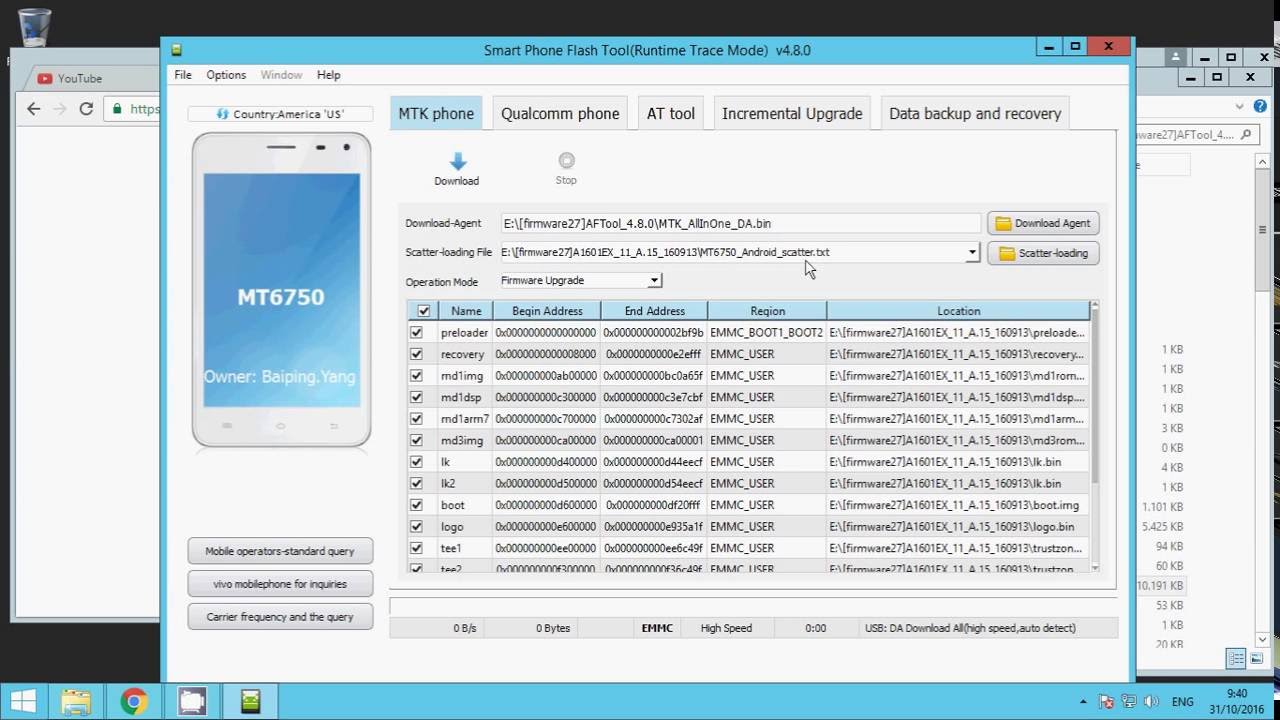Click the Country globe icon

(x=223, y=114)
